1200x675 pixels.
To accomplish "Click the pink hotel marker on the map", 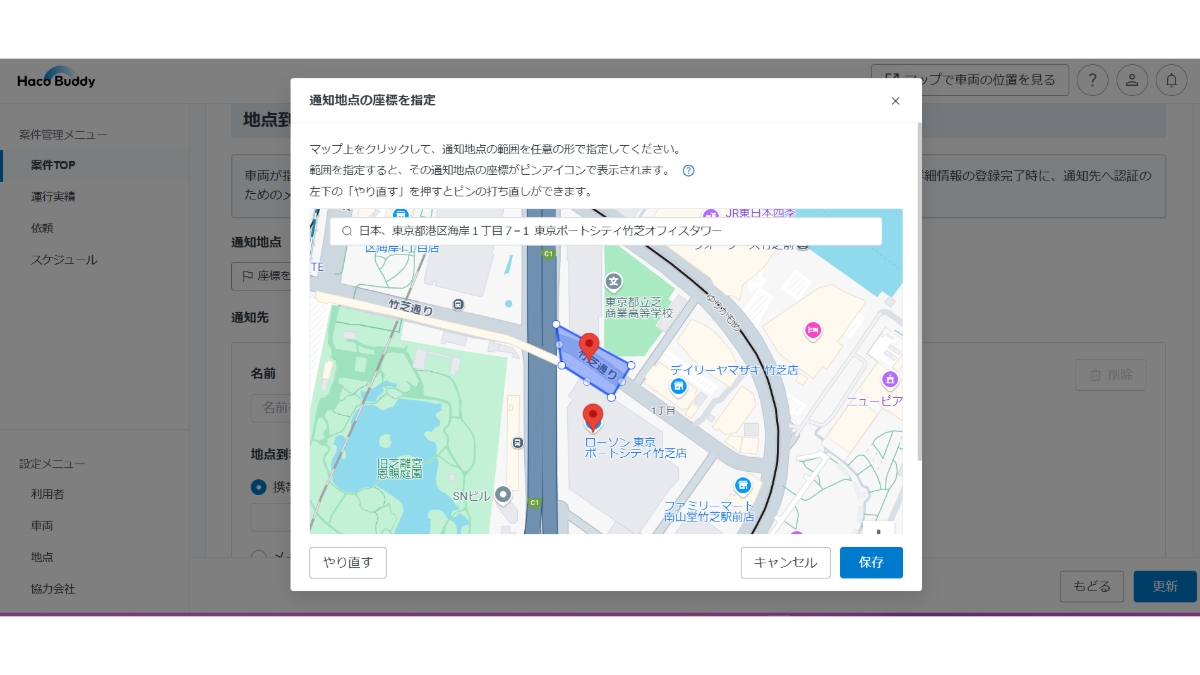I will [x=812, y=330].
